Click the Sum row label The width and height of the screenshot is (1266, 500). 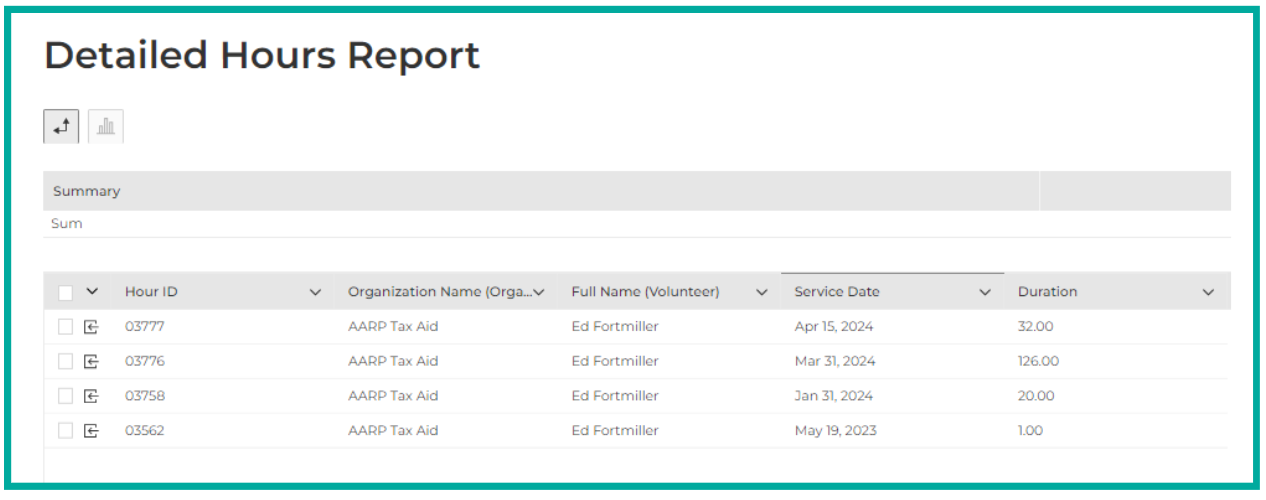point(67,224)
